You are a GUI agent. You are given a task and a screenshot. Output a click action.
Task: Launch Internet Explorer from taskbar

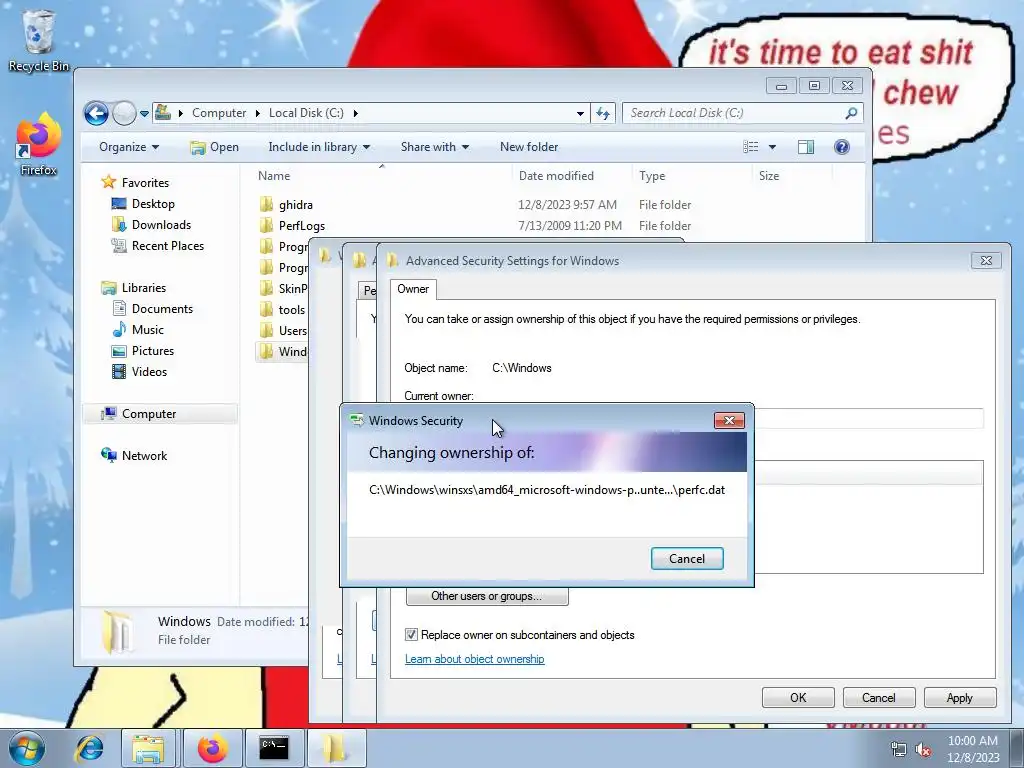(89, 748)
